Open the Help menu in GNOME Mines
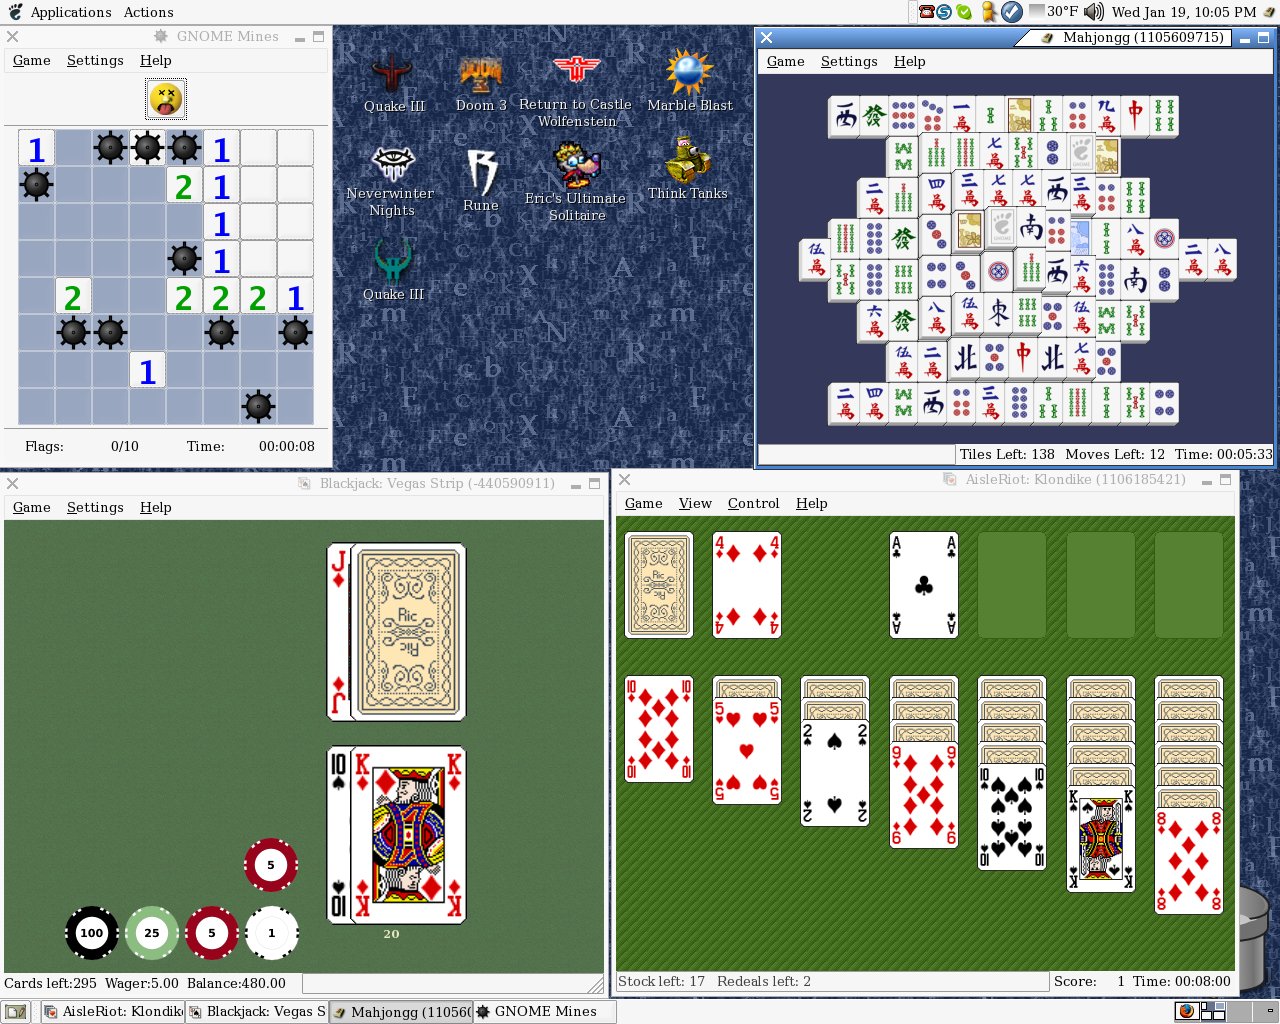Screen dimensions: 1280x1024 (x=155, y=60)
